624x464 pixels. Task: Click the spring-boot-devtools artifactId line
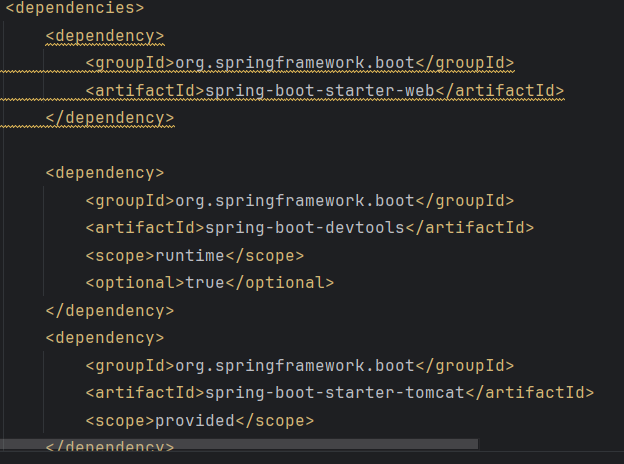[x=310, y=228]
